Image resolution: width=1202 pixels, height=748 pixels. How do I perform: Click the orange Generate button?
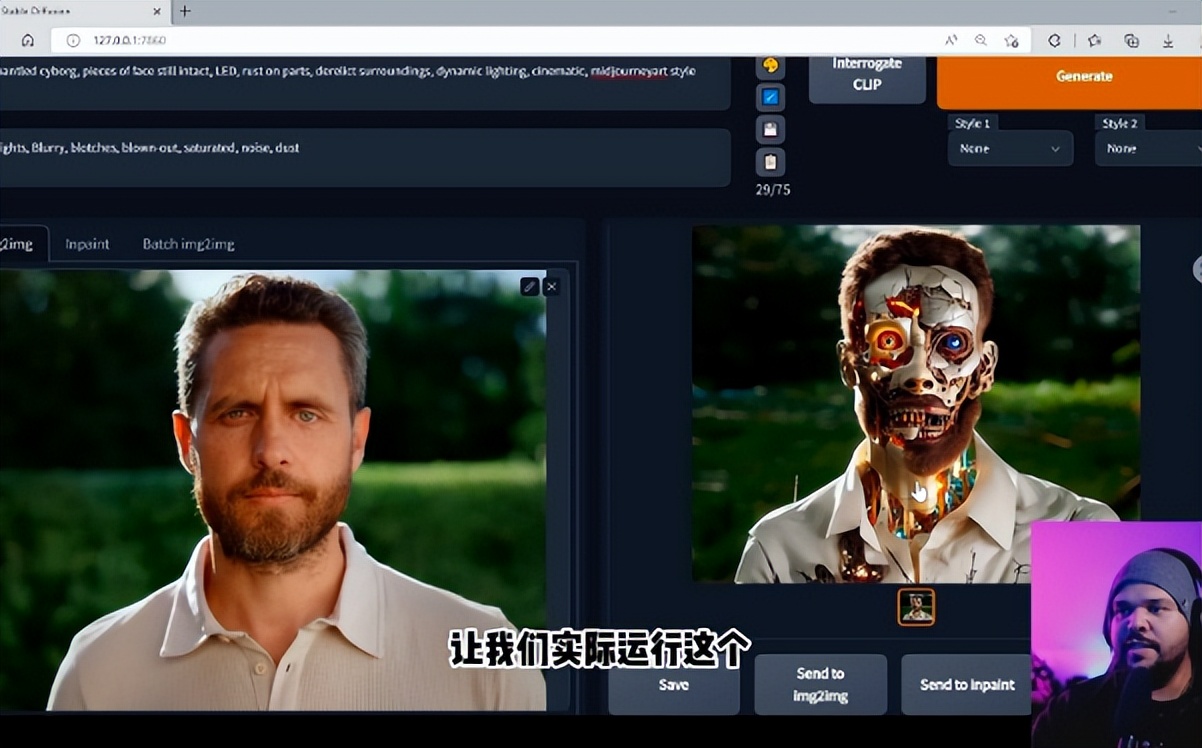point(1083,76)
